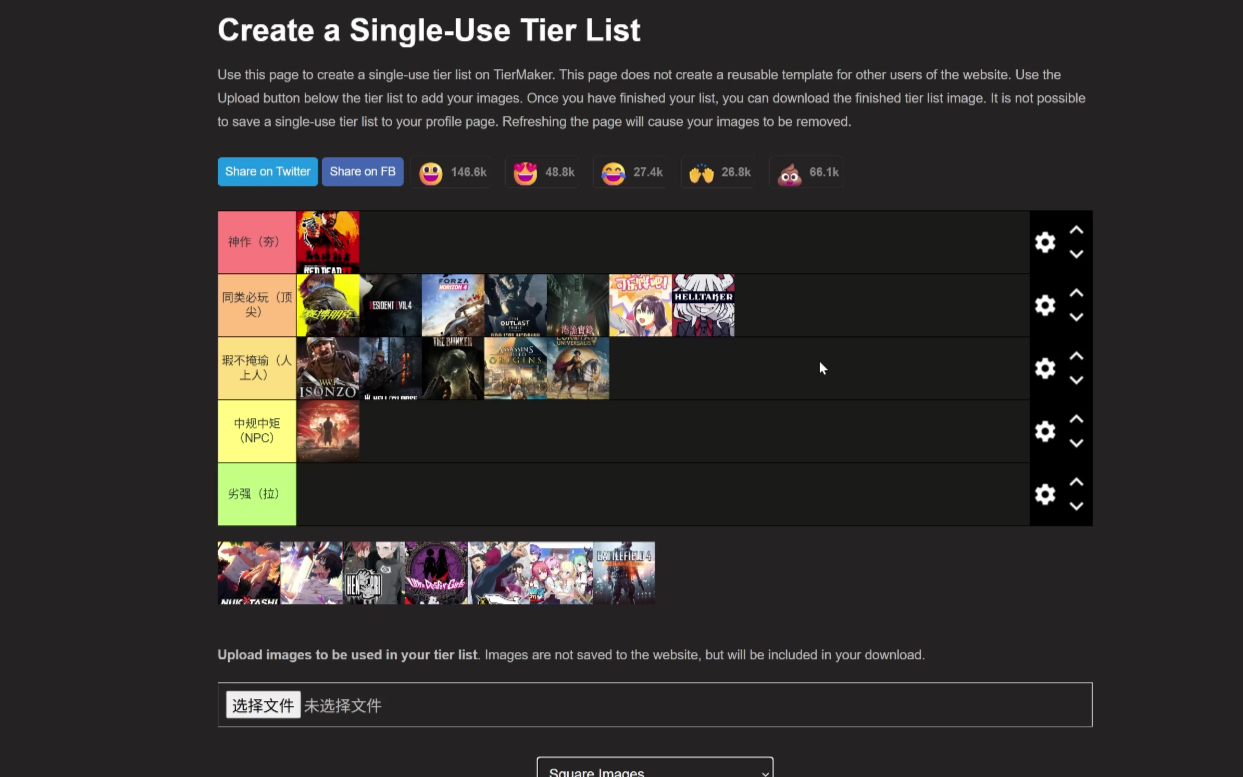Click the Share on Twitter button
The width and height of the screenshot is (1243, 777).
[268, 172]
